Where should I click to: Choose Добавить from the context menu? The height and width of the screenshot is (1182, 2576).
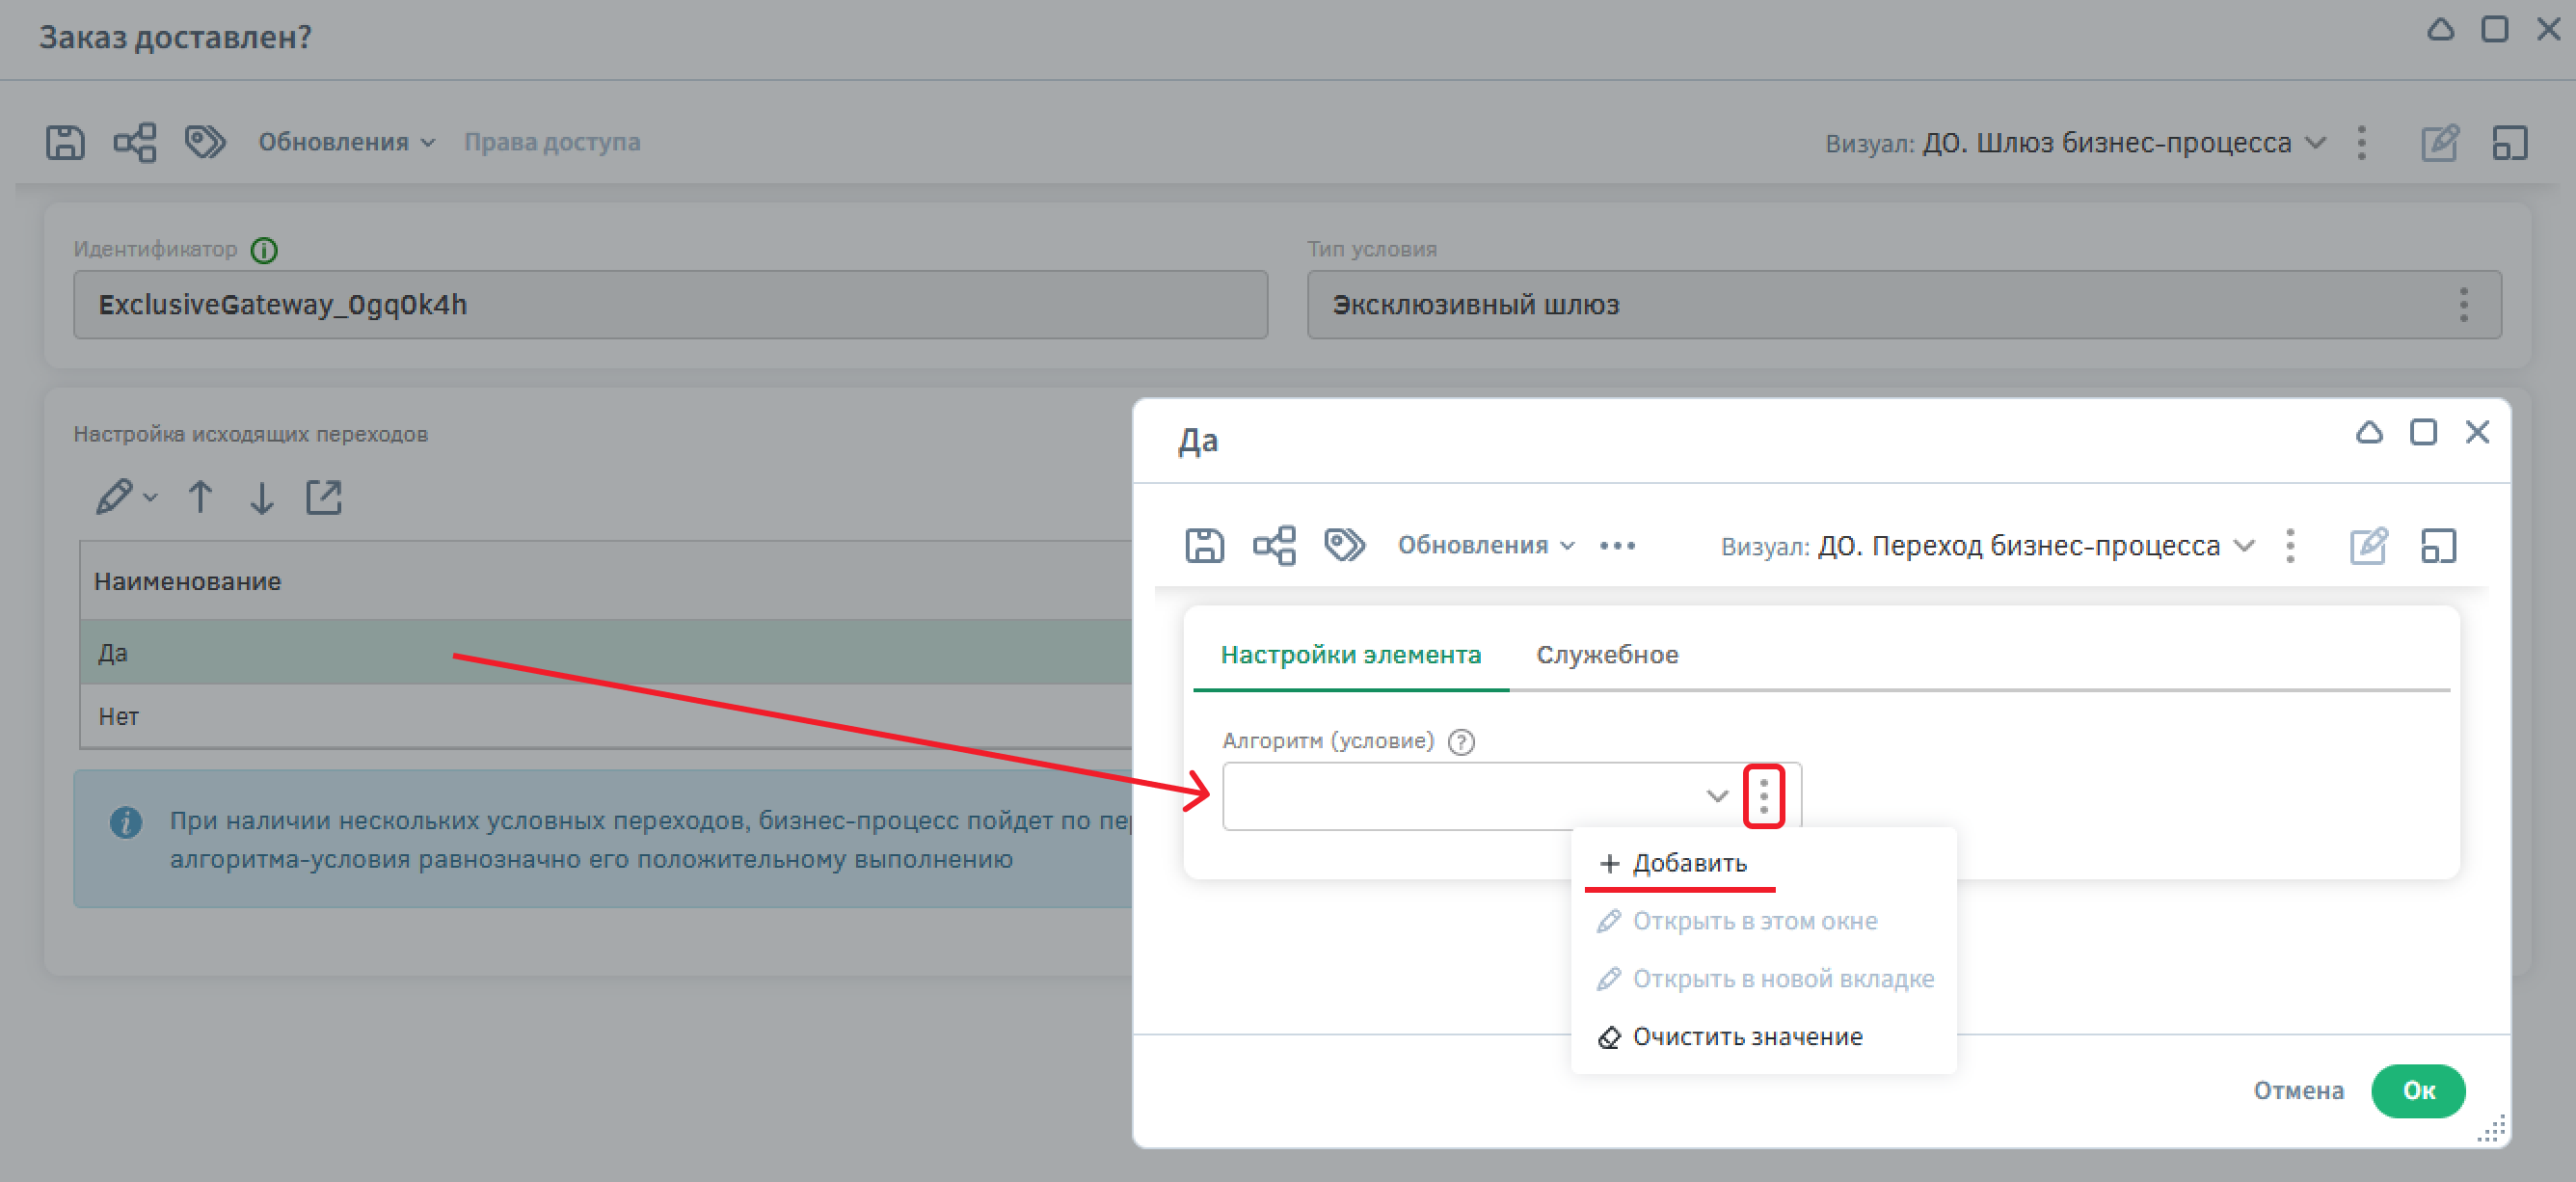coord(1688,863)
